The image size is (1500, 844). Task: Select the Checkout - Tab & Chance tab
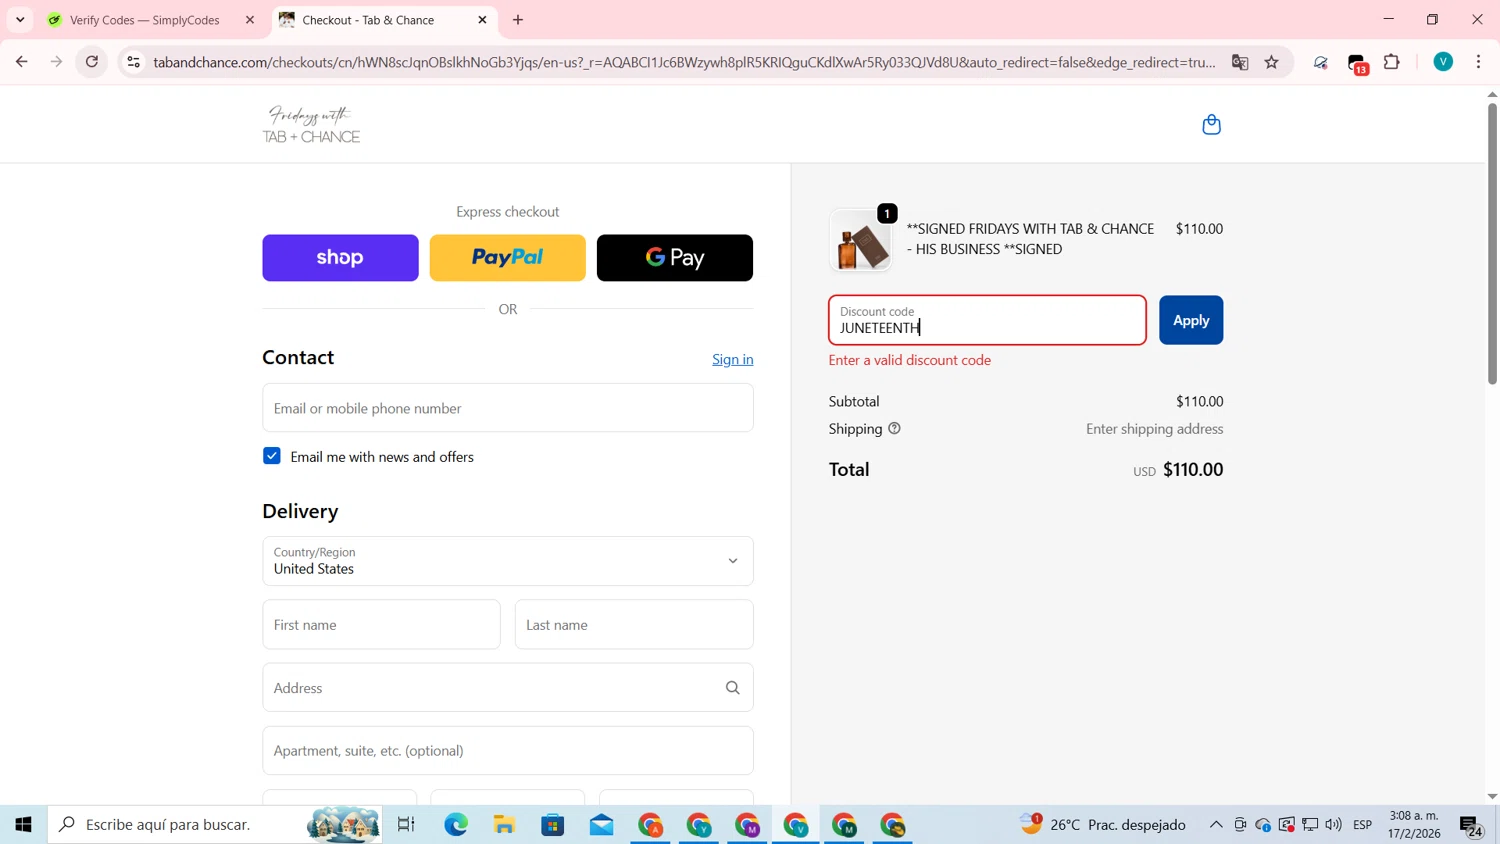(x=368, y=20)
